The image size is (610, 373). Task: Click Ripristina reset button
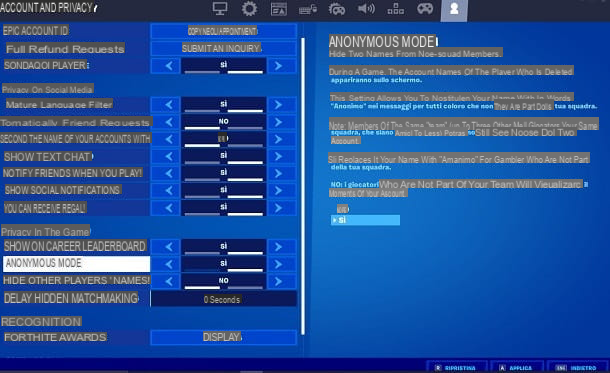click(x=456, y=368)
